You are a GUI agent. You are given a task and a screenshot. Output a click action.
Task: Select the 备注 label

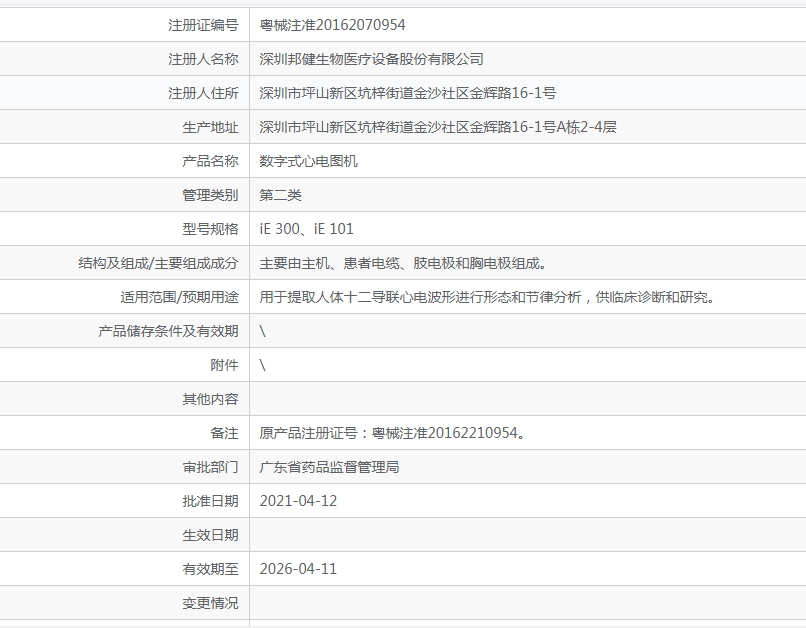point(224,433)
